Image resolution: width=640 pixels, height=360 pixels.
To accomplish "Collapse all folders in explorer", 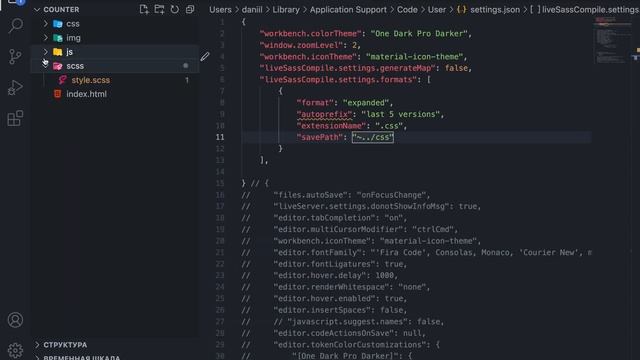I will 190,9.
